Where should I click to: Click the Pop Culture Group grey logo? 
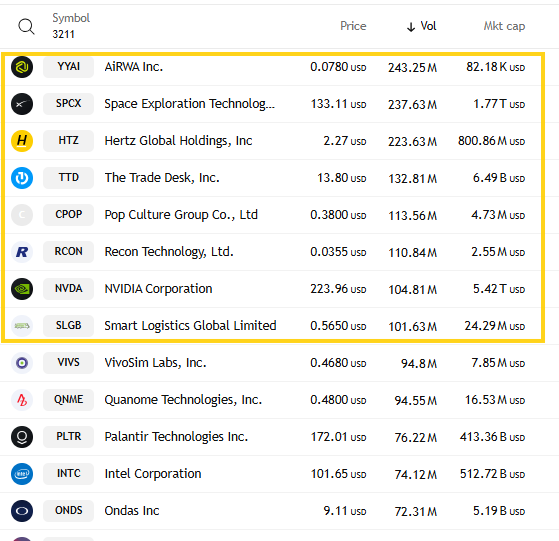click(22, 215)
